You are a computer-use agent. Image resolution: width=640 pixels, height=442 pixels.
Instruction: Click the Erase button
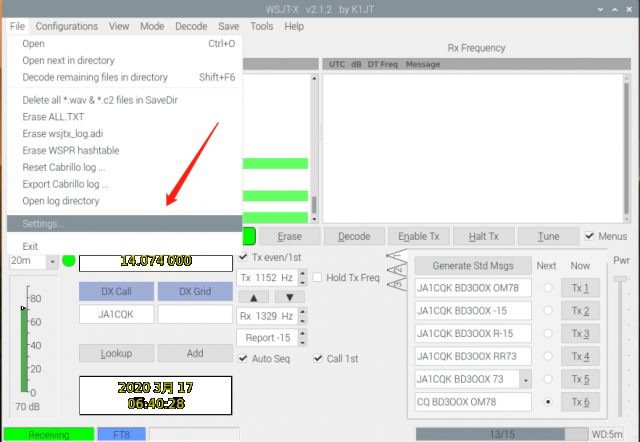[x=289, y=236]
